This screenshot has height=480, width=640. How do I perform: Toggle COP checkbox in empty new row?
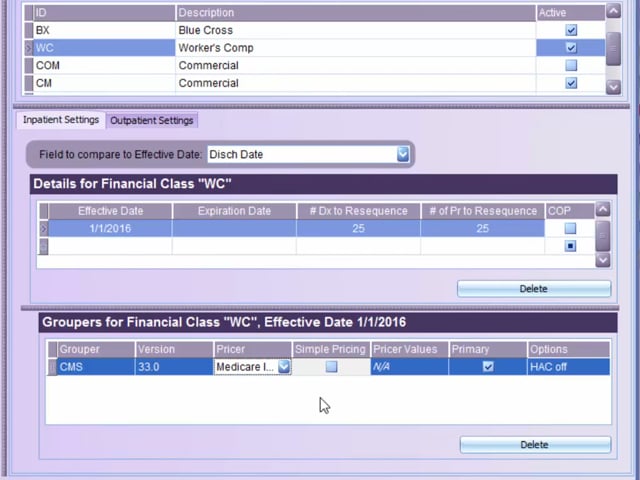click(x=570, y=246)
